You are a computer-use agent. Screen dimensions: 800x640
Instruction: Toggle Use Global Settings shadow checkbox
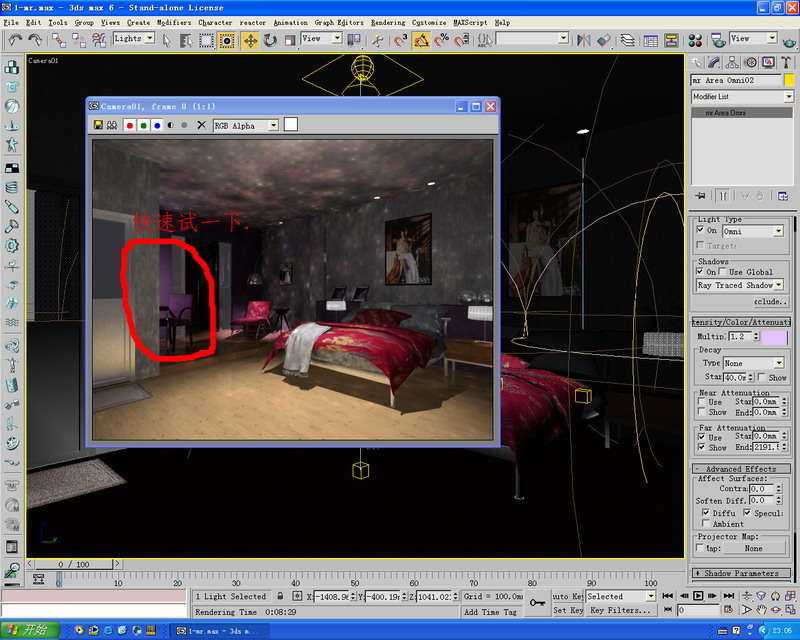(722, 271)
